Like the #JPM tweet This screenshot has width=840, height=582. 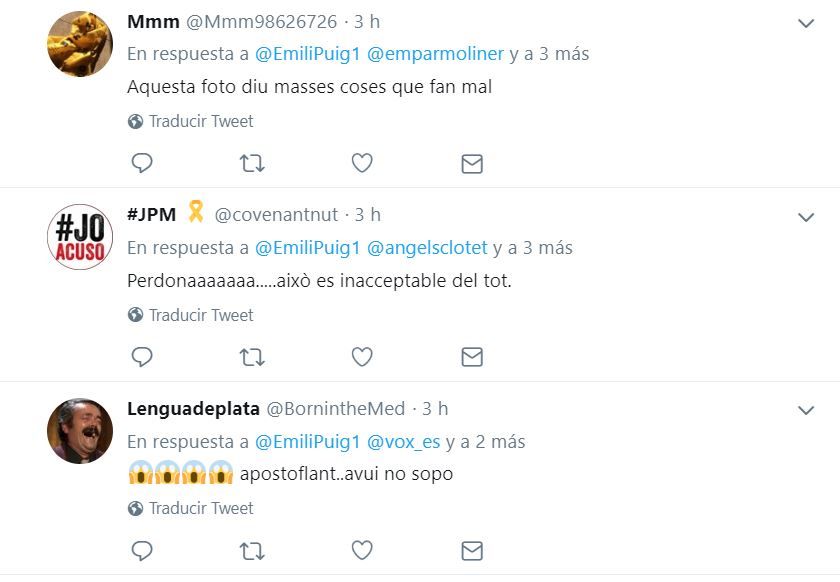click(x=362, y=356)
